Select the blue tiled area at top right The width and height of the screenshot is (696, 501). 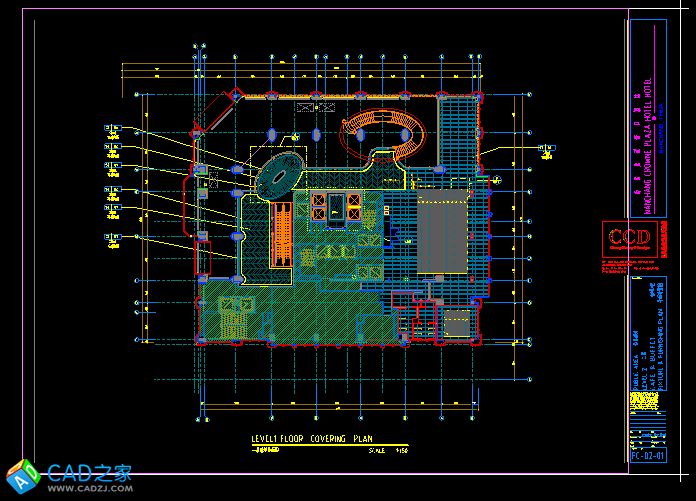(x=460, y=128)
